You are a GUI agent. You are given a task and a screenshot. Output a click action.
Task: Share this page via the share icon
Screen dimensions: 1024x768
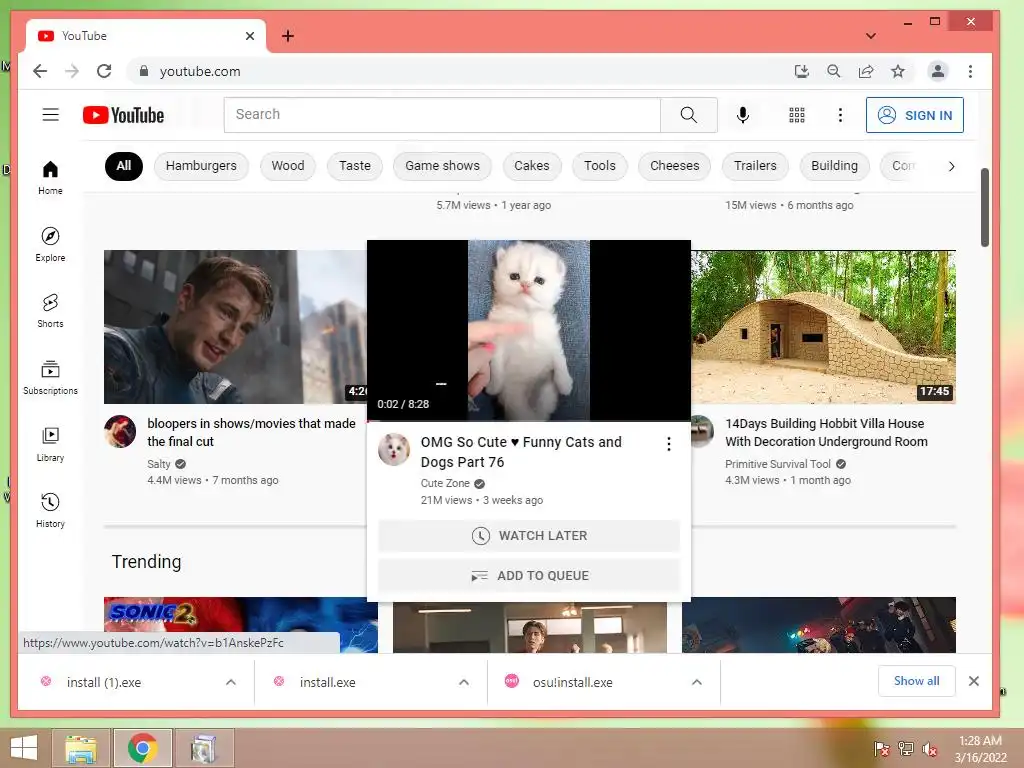coord(866,71)
